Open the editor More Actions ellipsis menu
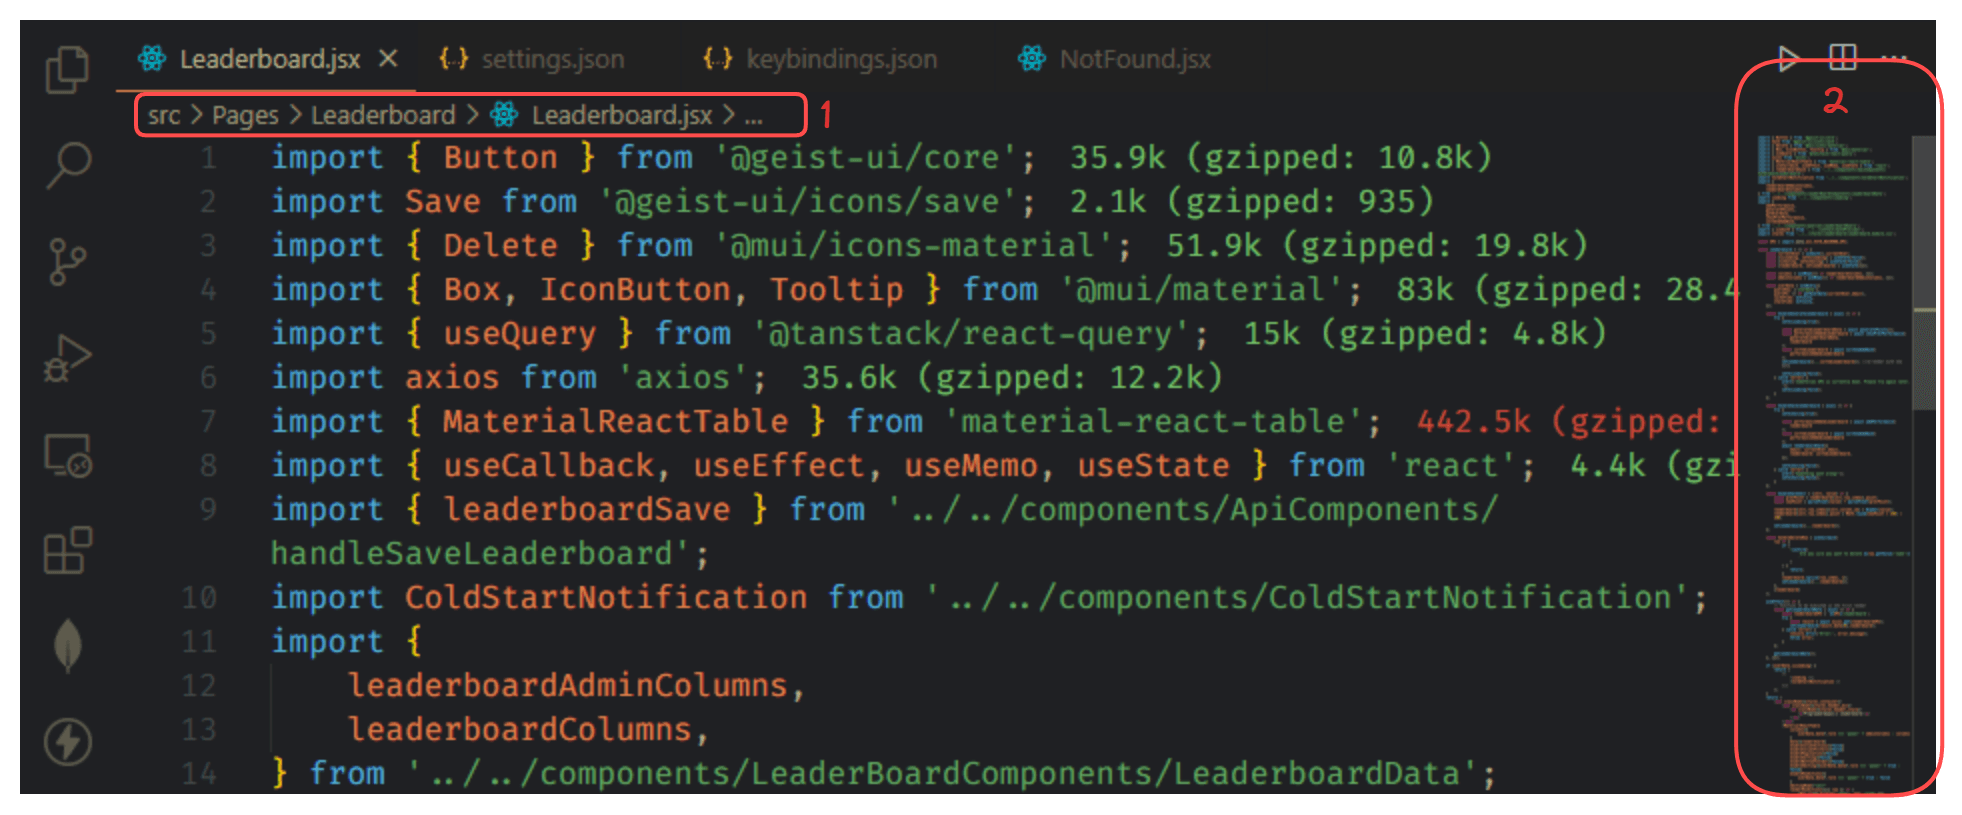The image size is (1962, 815). point(1894,58)
